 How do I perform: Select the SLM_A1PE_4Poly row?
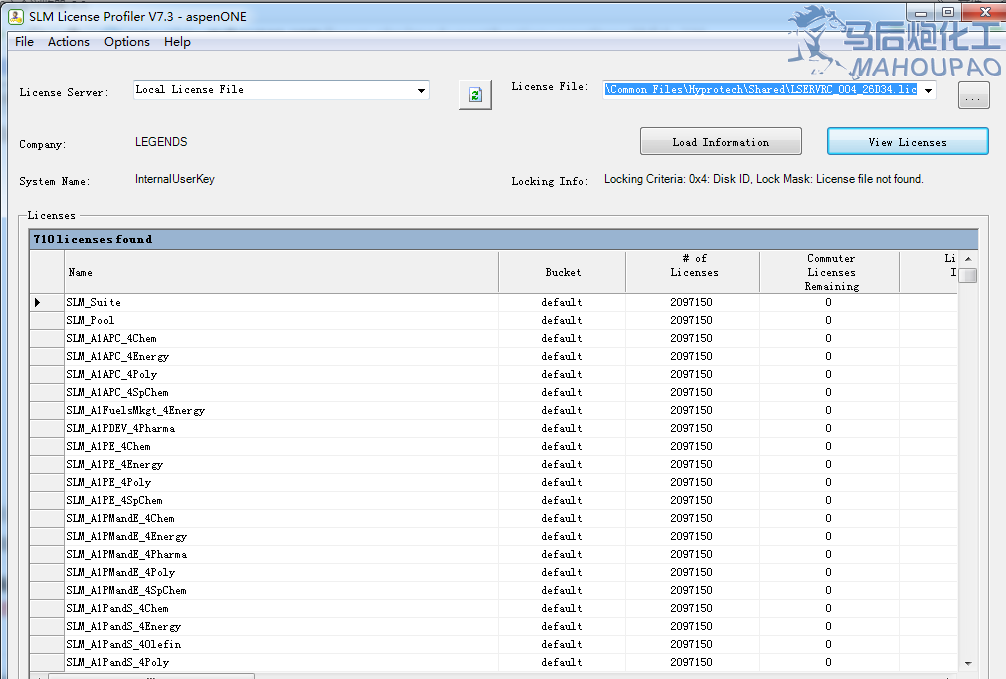493,482
